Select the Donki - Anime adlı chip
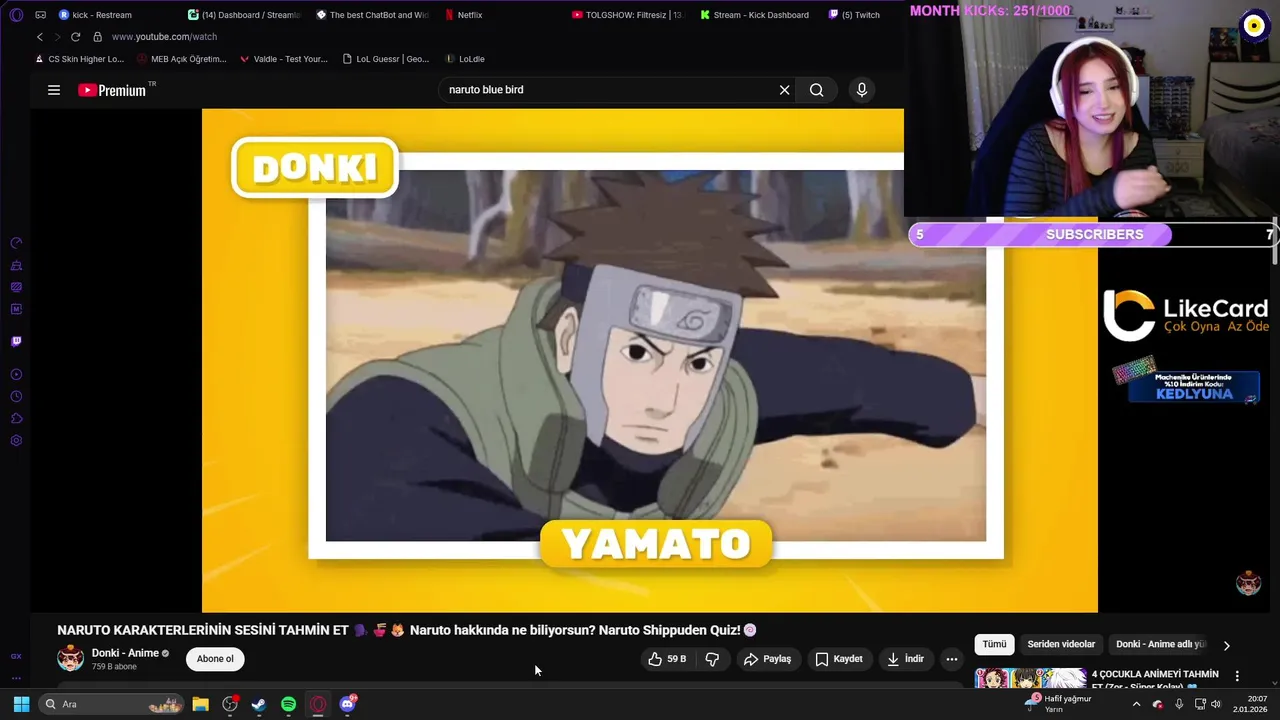 [1161, 645]
